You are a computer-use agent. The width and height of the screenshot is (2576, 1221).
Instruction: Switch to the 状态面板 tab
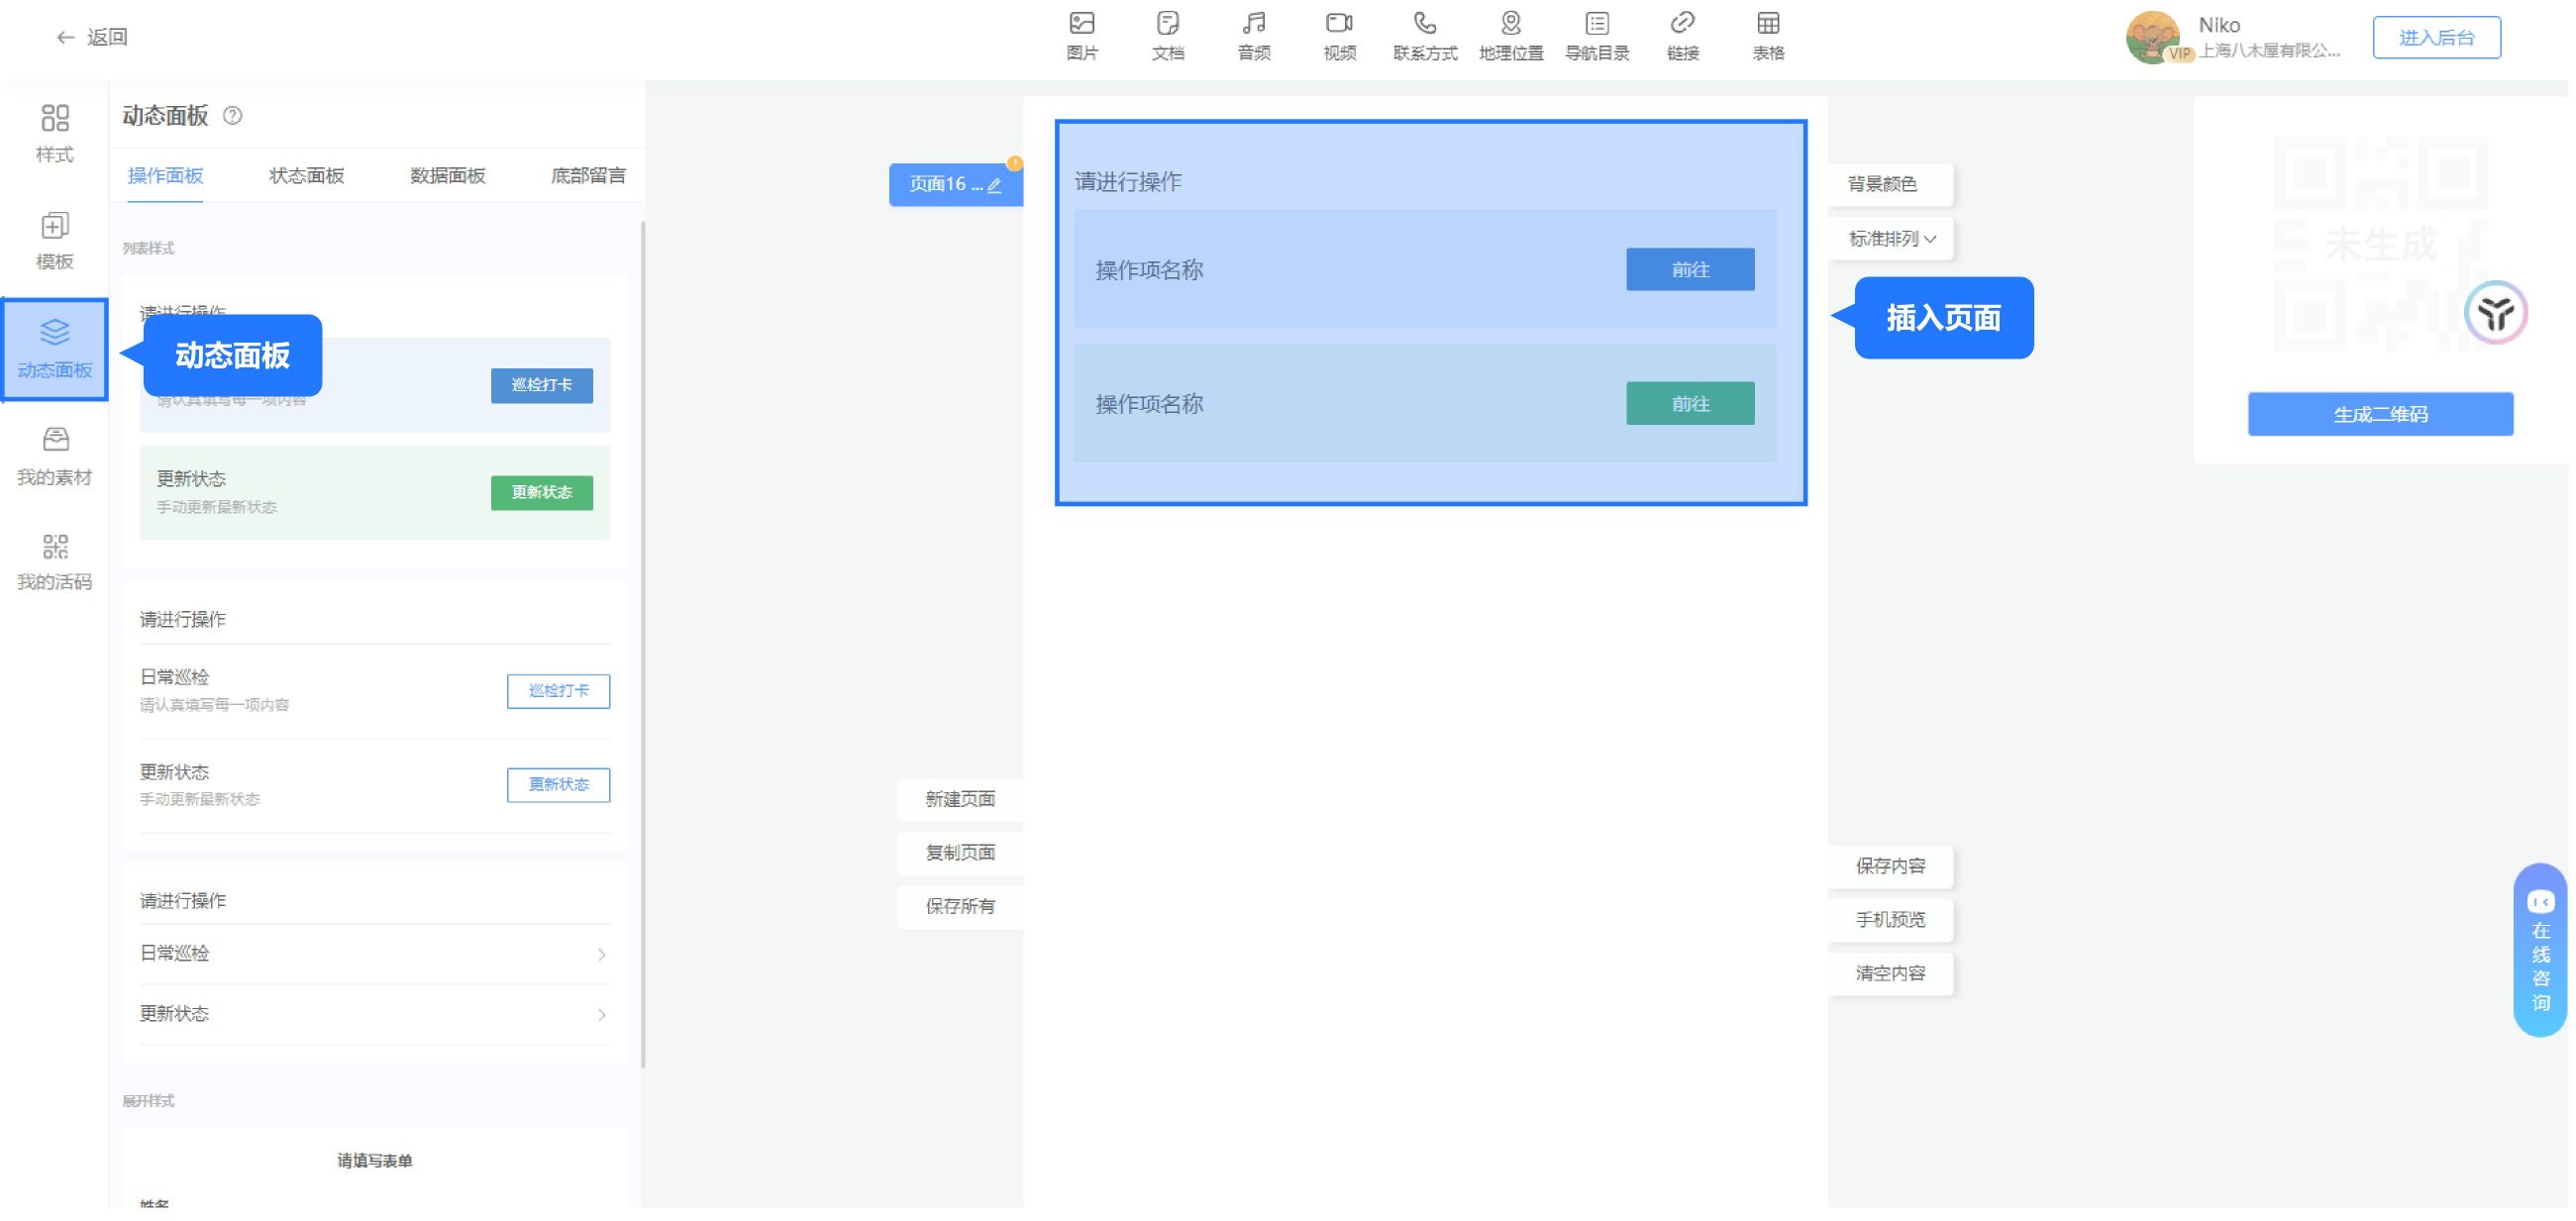[x=307, y=176]
